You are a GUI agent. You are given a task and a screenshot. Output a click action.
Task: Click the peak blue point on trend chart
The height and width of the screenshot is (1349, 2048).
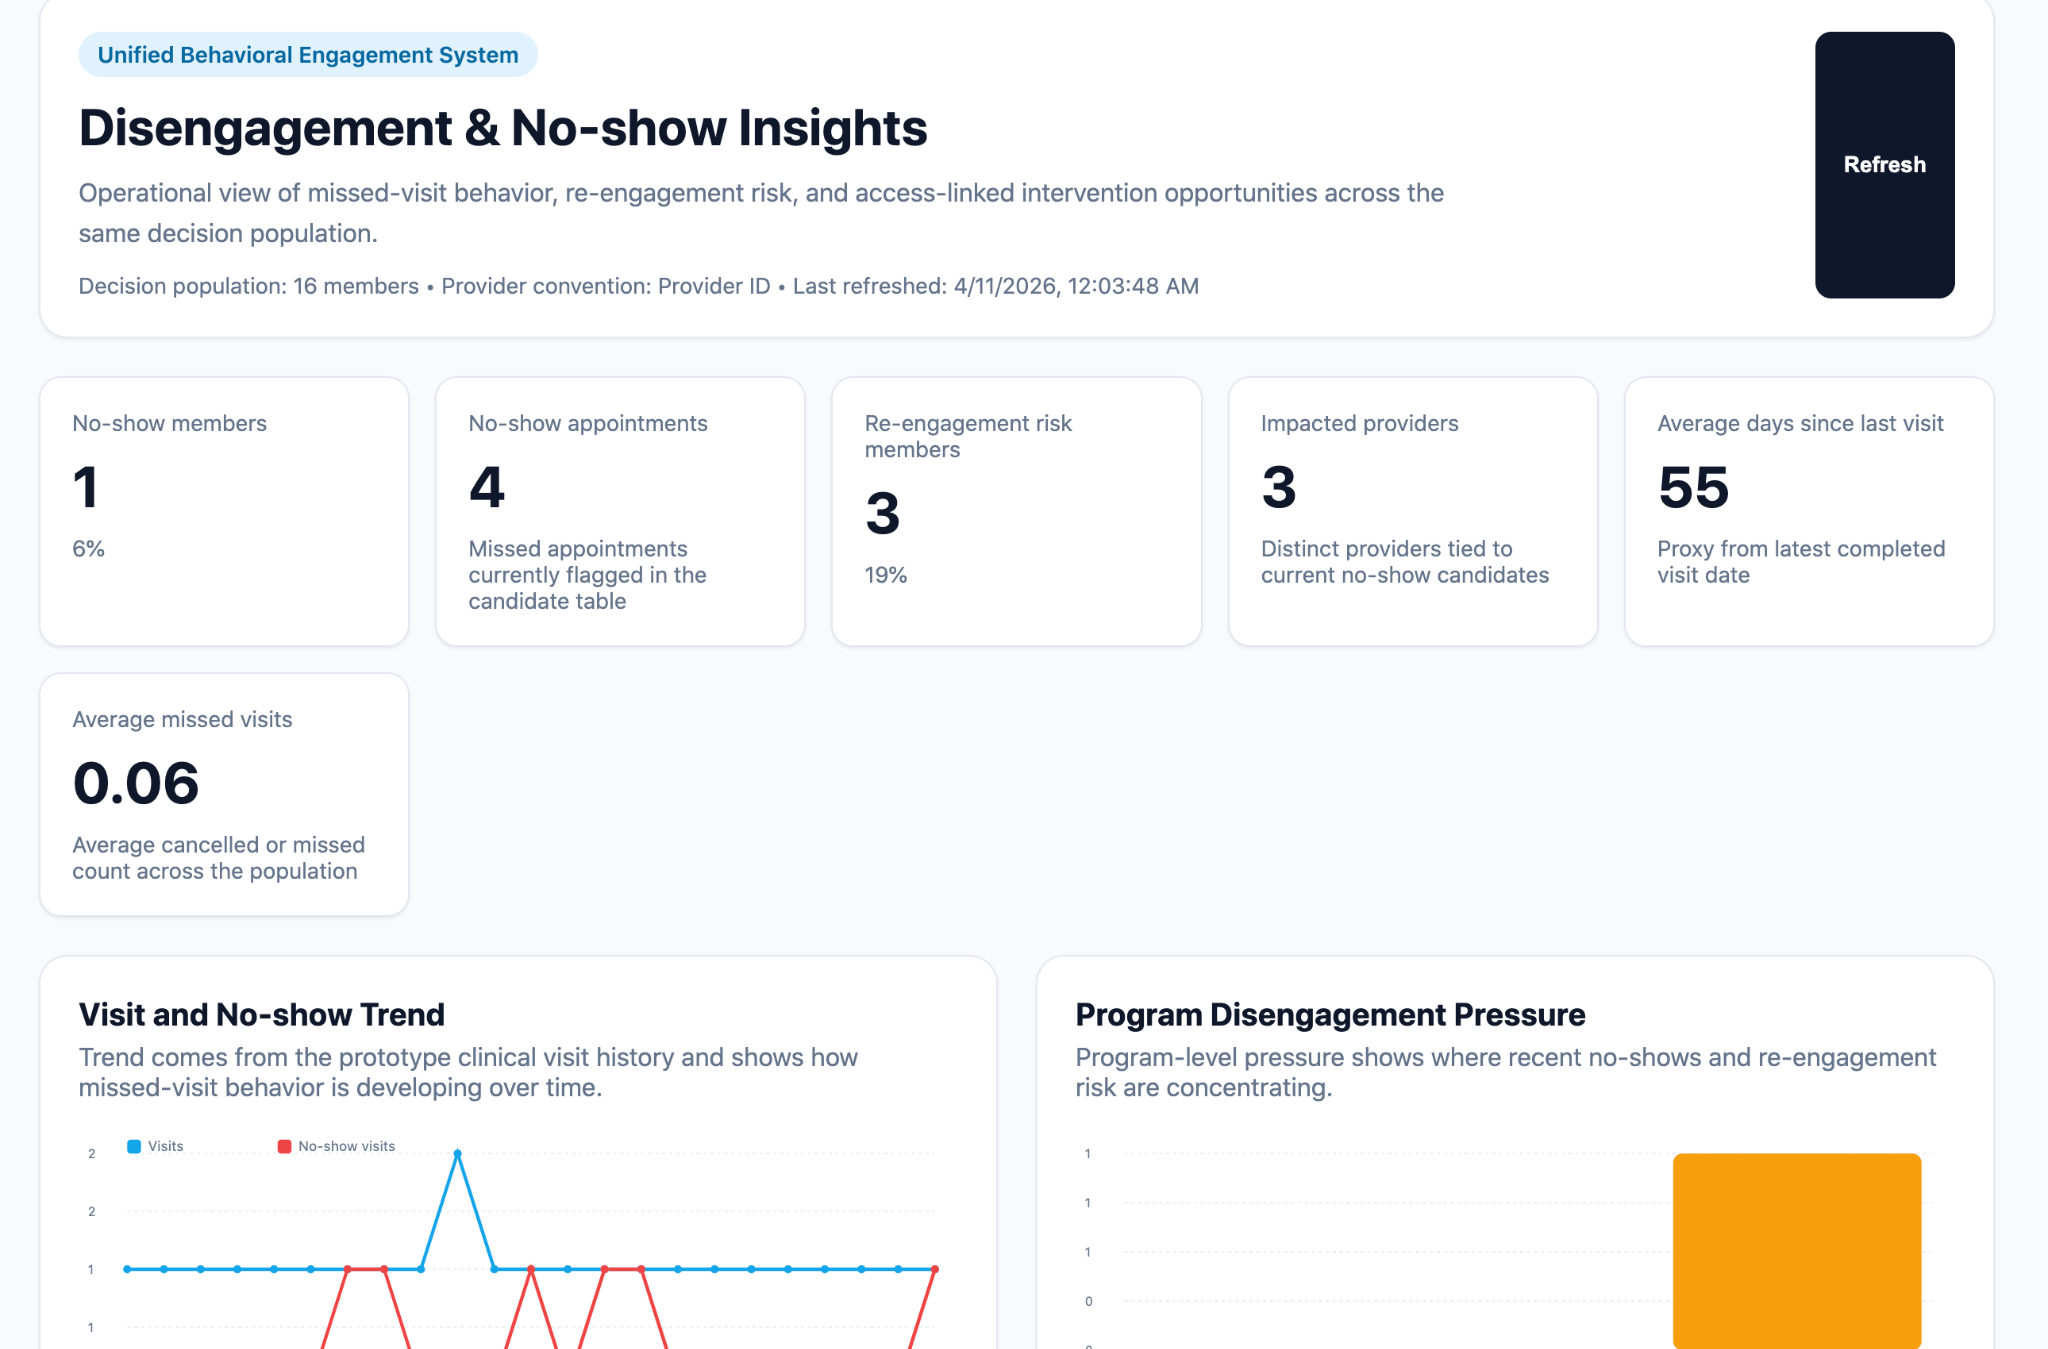click(458, 1154)
